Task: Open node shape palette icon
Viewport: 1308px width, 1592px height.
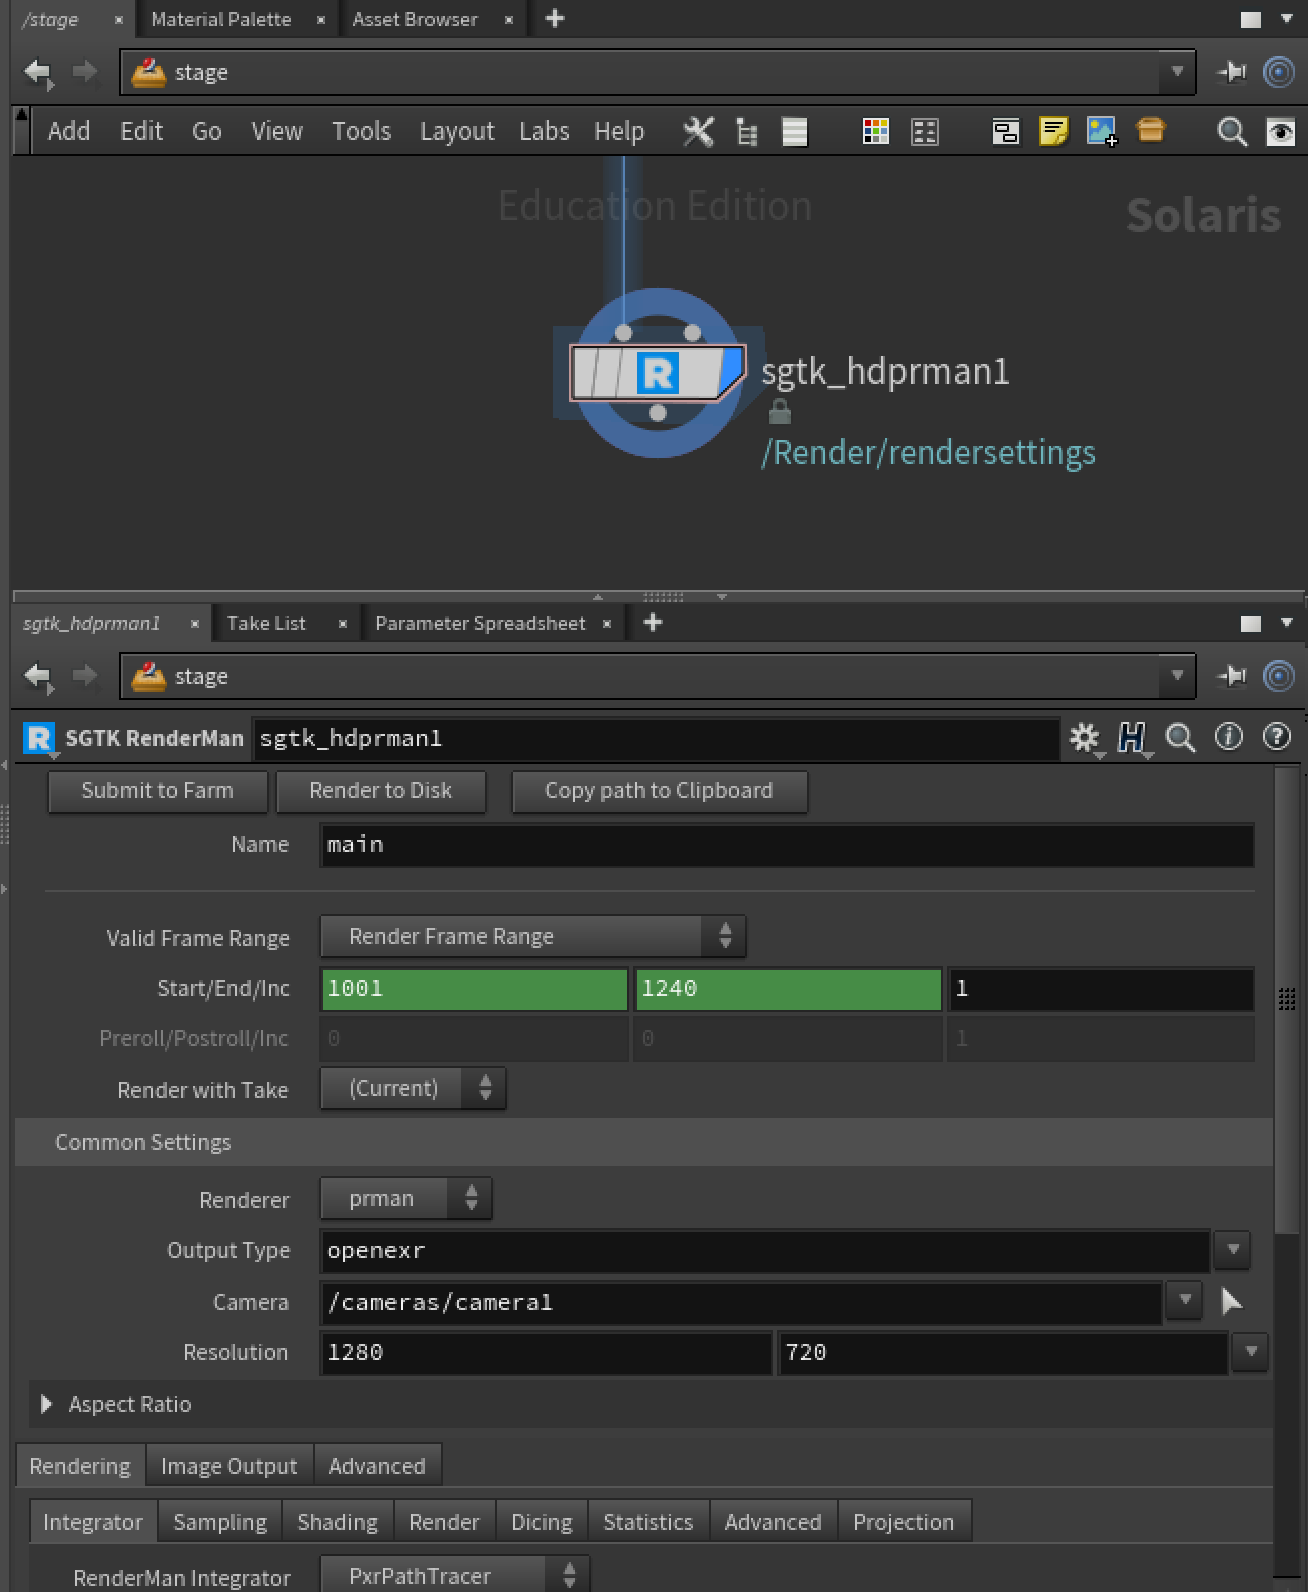Action: [925, 131]
